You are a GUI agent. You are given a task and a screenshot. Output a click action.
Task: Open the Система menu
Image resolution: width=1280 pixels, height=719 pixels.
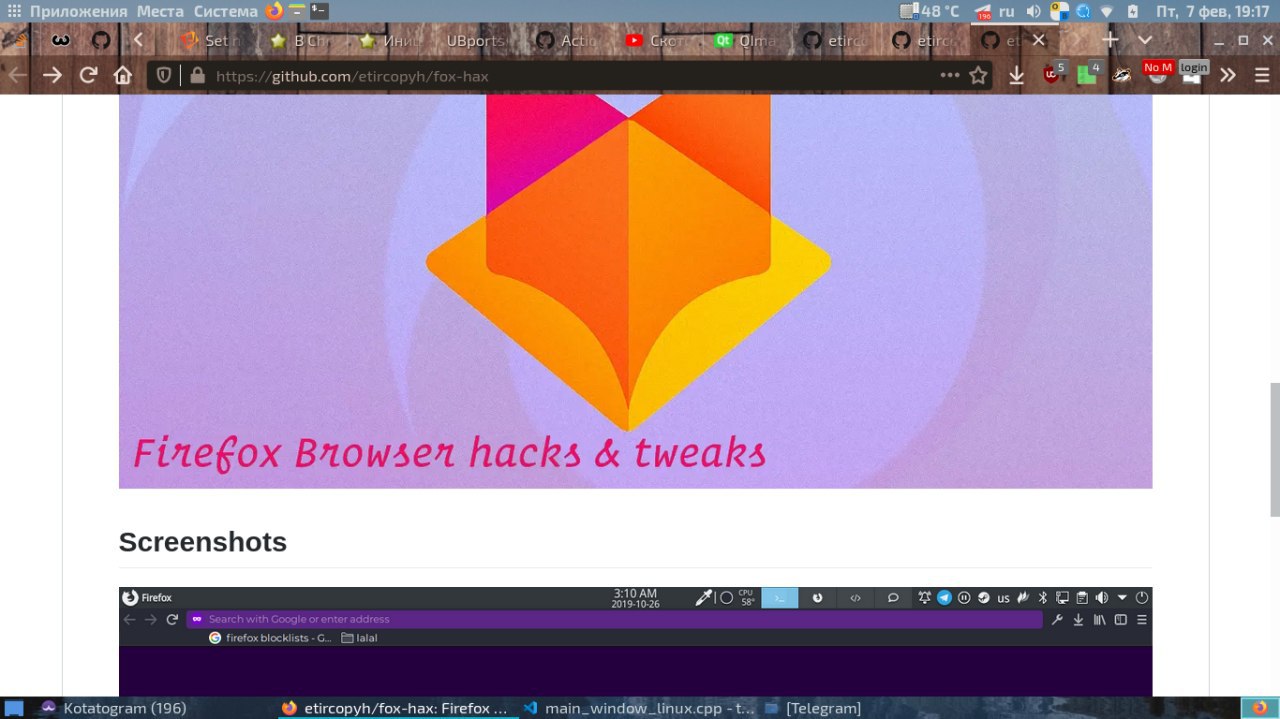click(x=225, y=11)
